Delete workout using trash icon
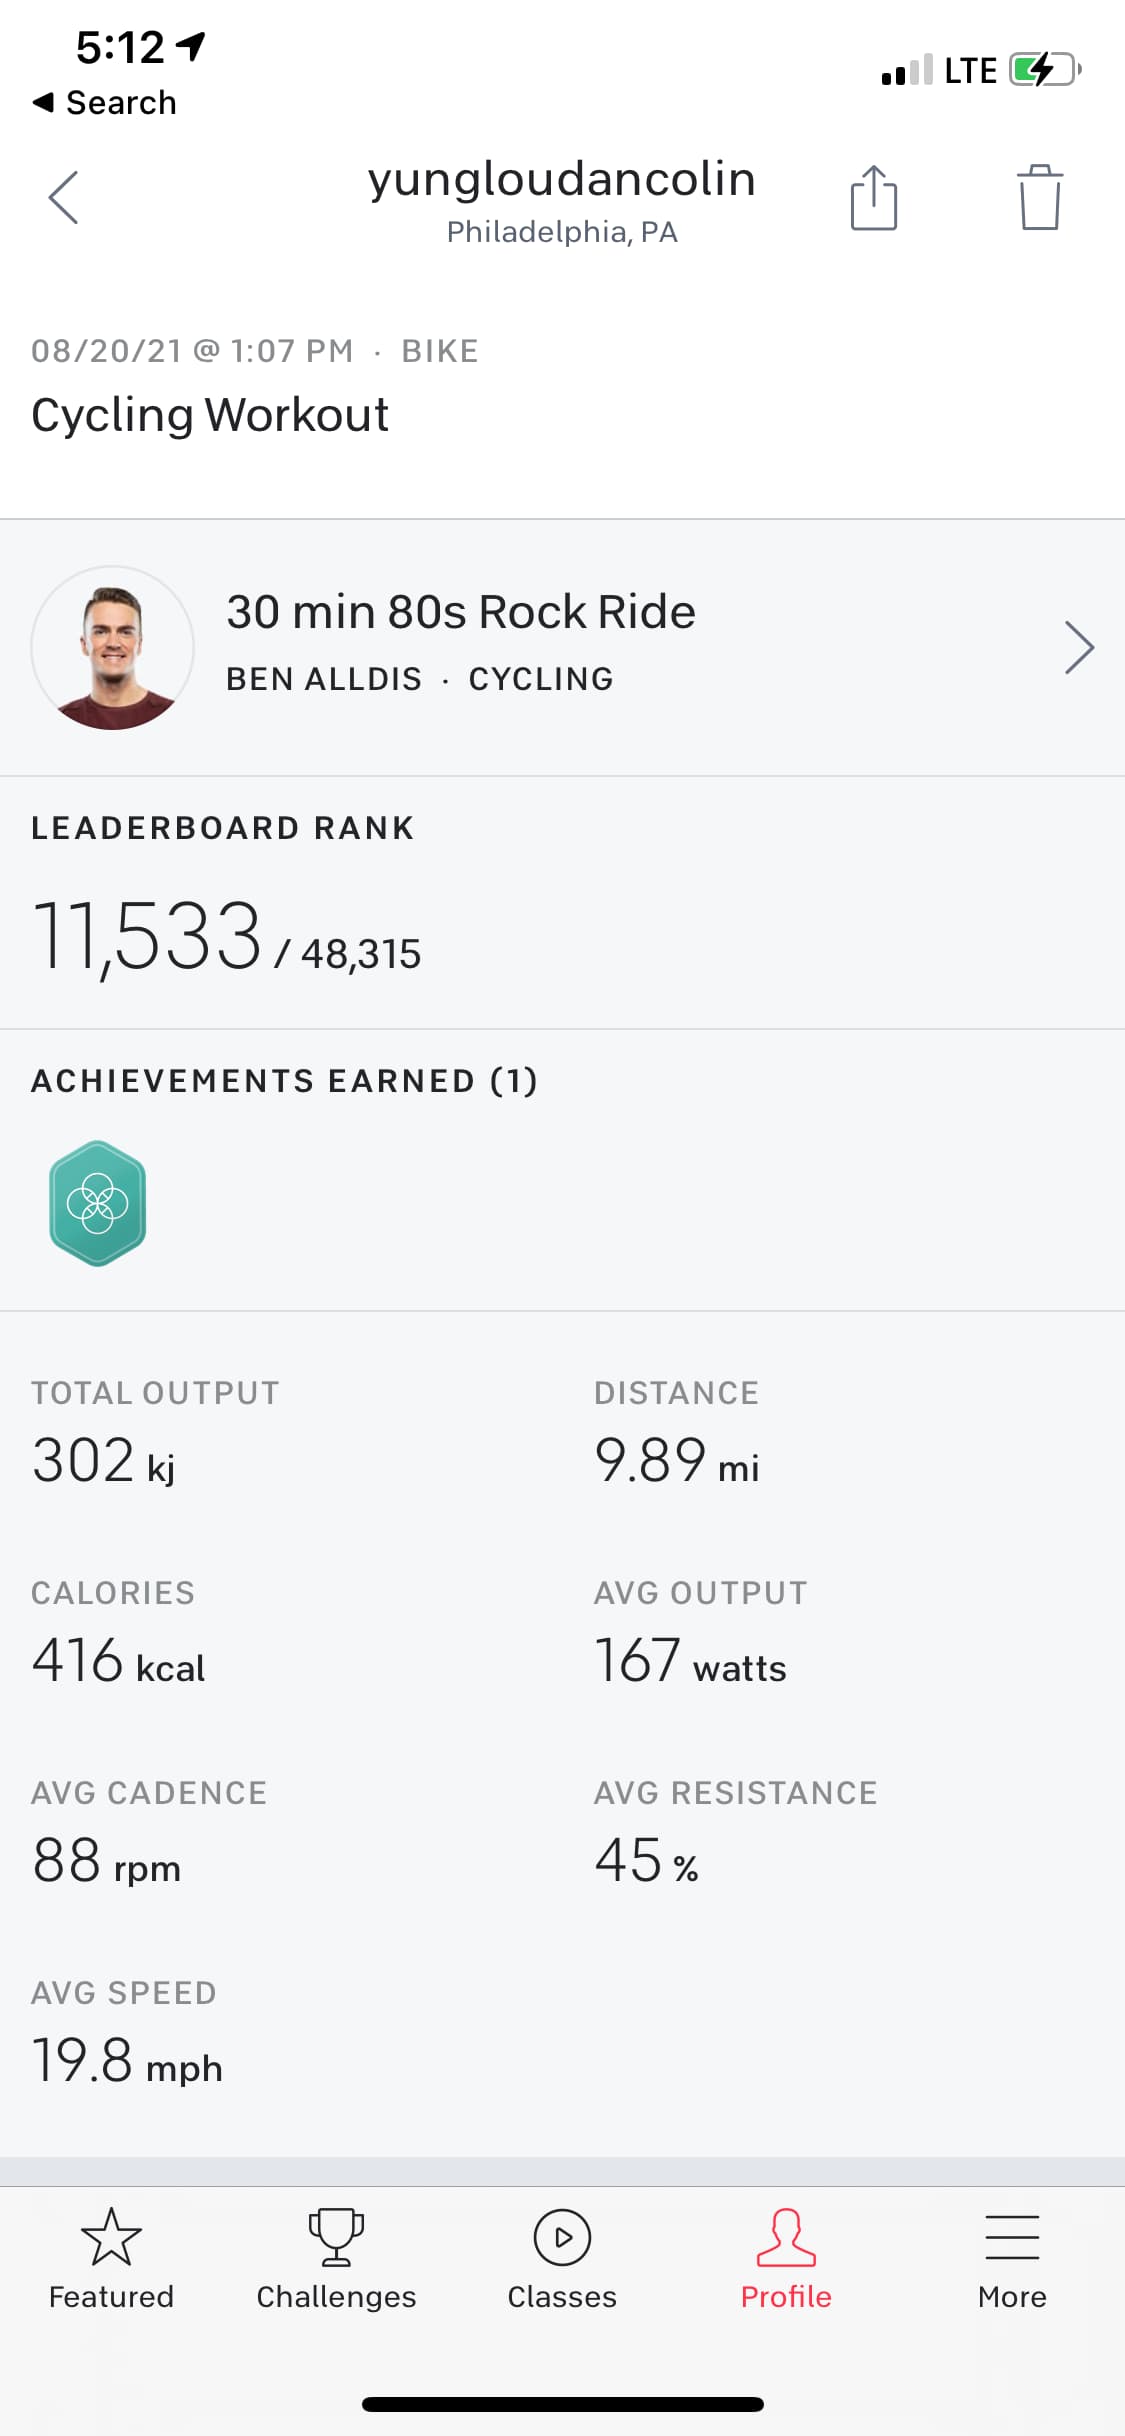The height and width of the screenshot is (2436, 1125). coord(1040,197)
